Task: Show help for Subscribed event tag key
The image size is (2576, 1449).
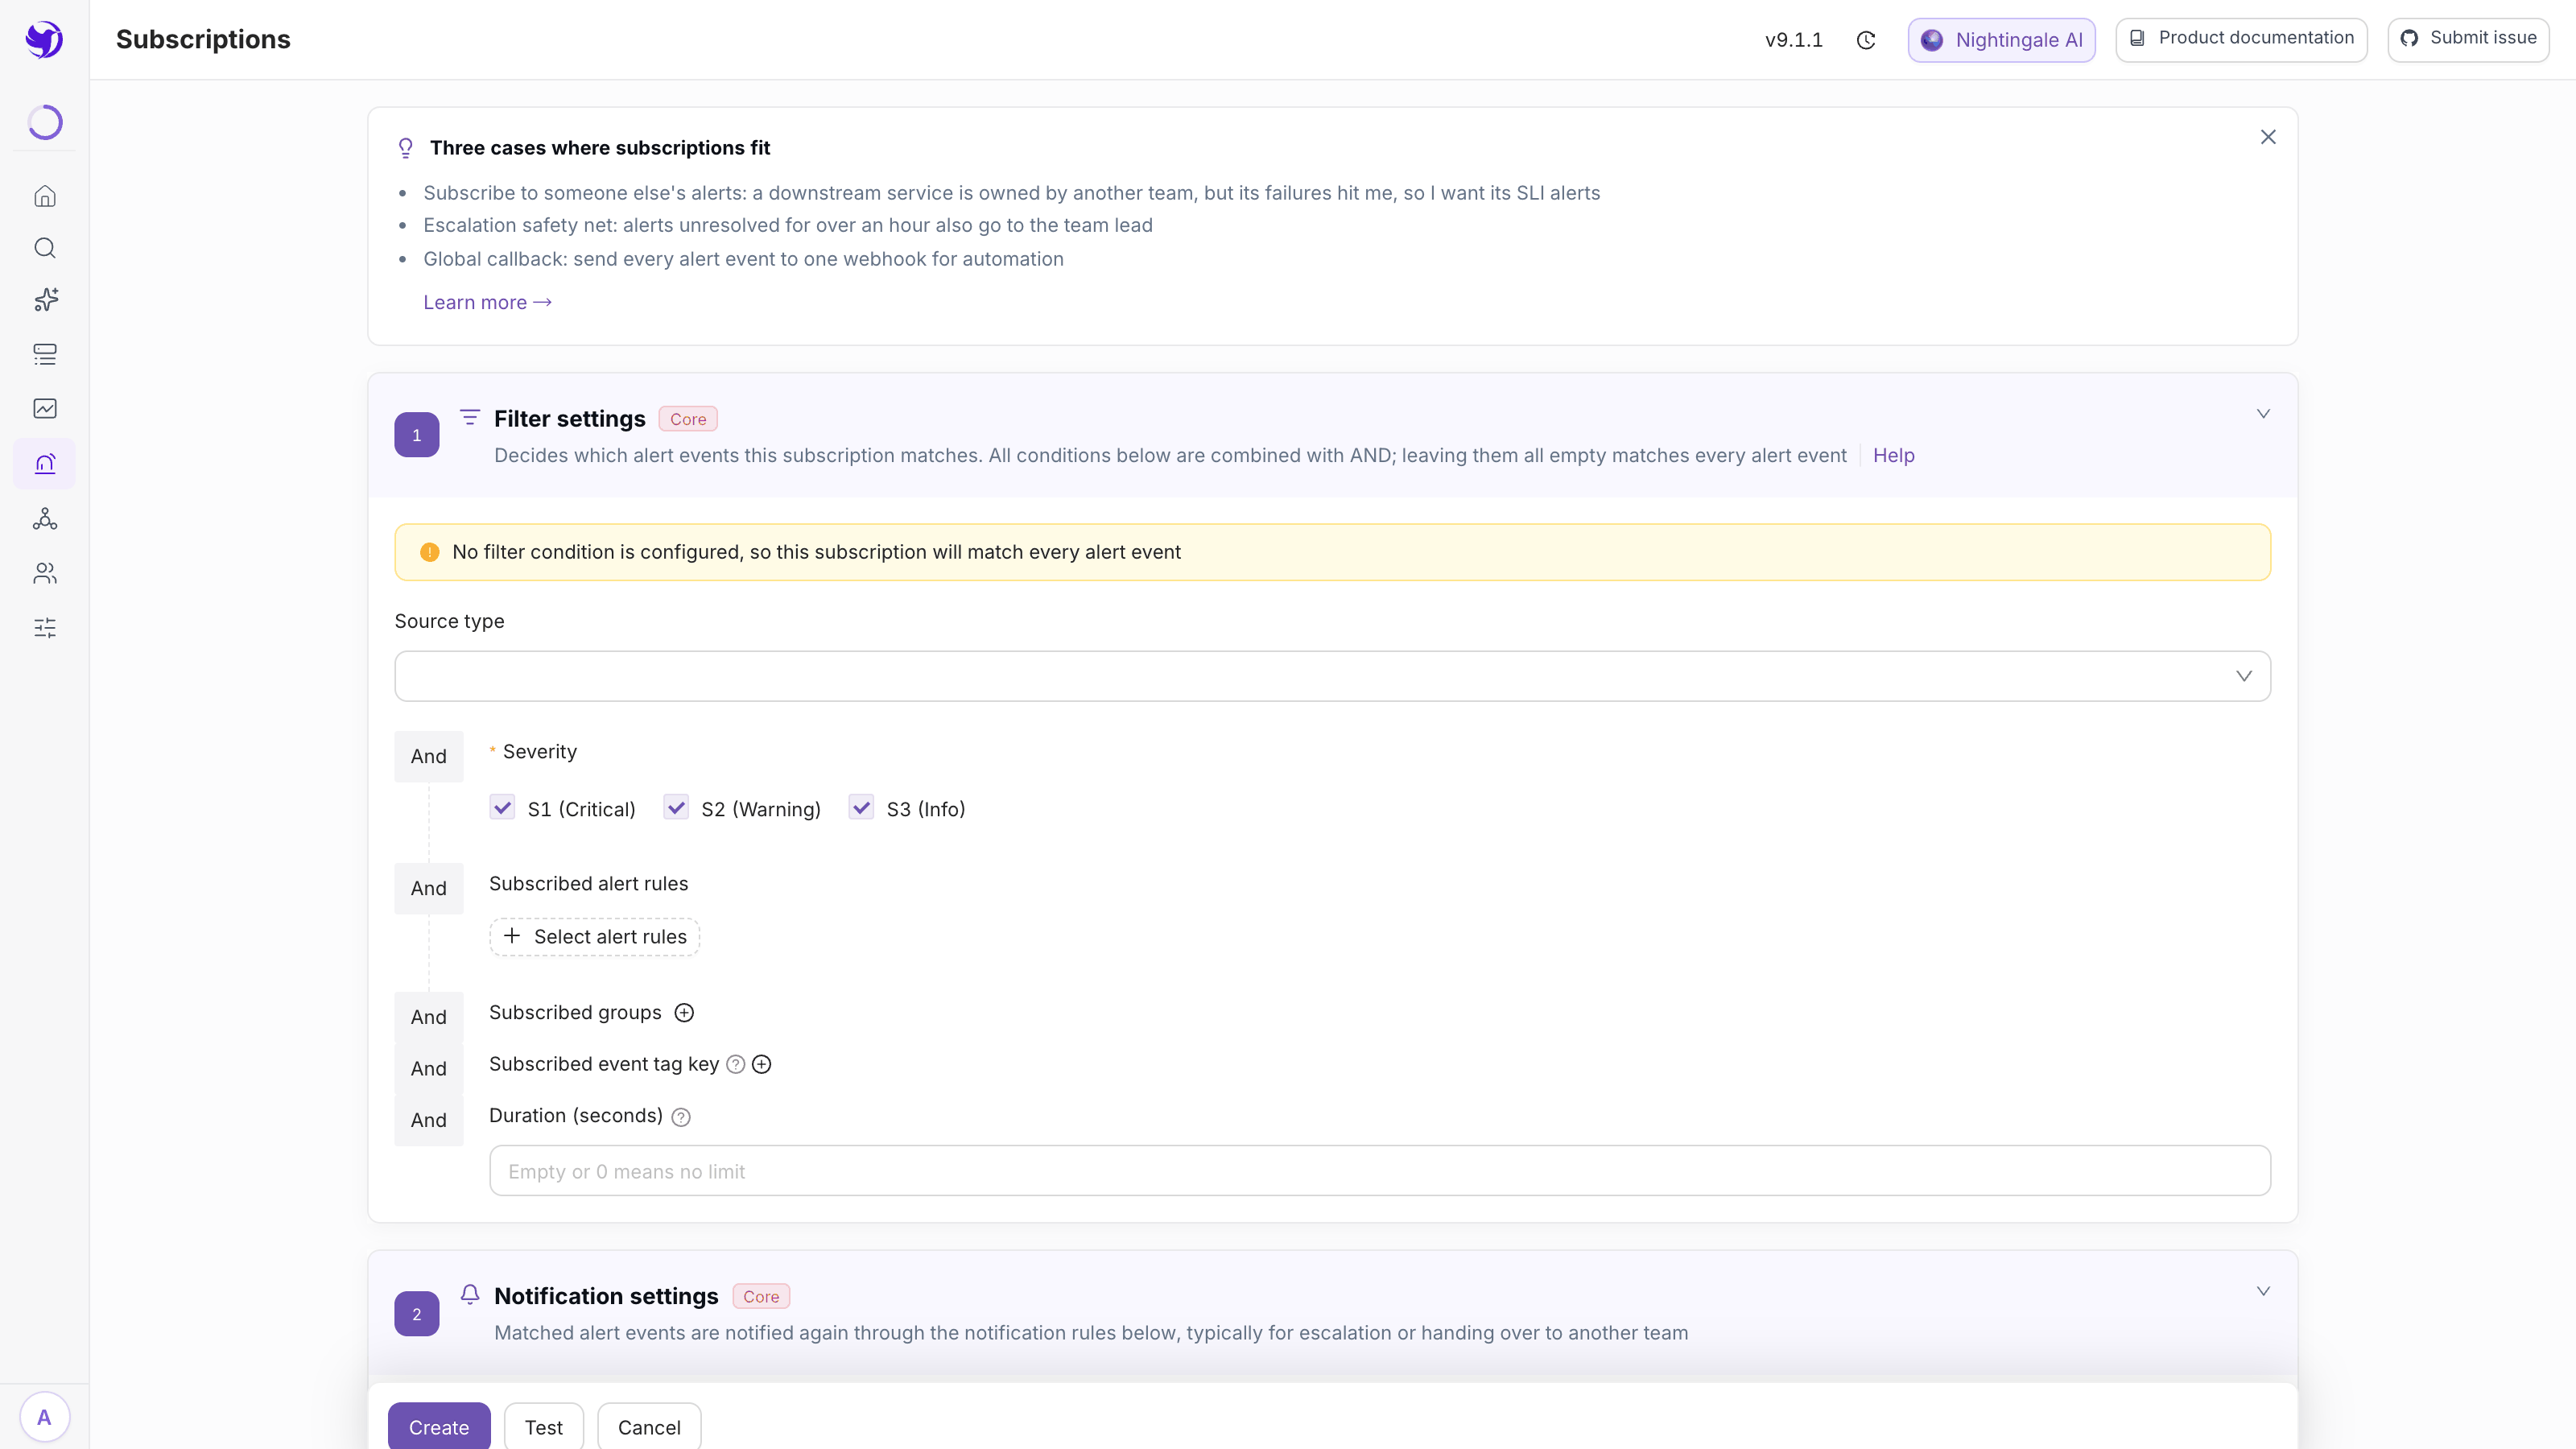Action: click(736, 1065)
